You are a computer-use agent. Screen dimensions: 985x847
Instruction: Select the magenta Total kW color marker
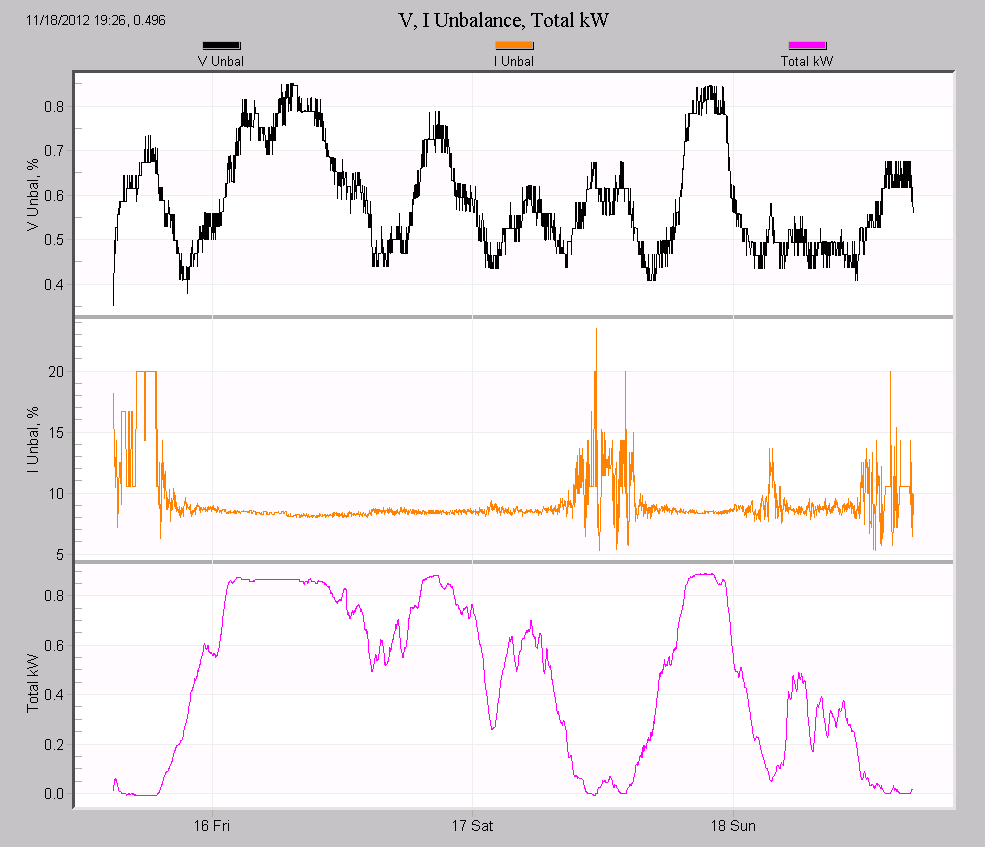(807, 45)
